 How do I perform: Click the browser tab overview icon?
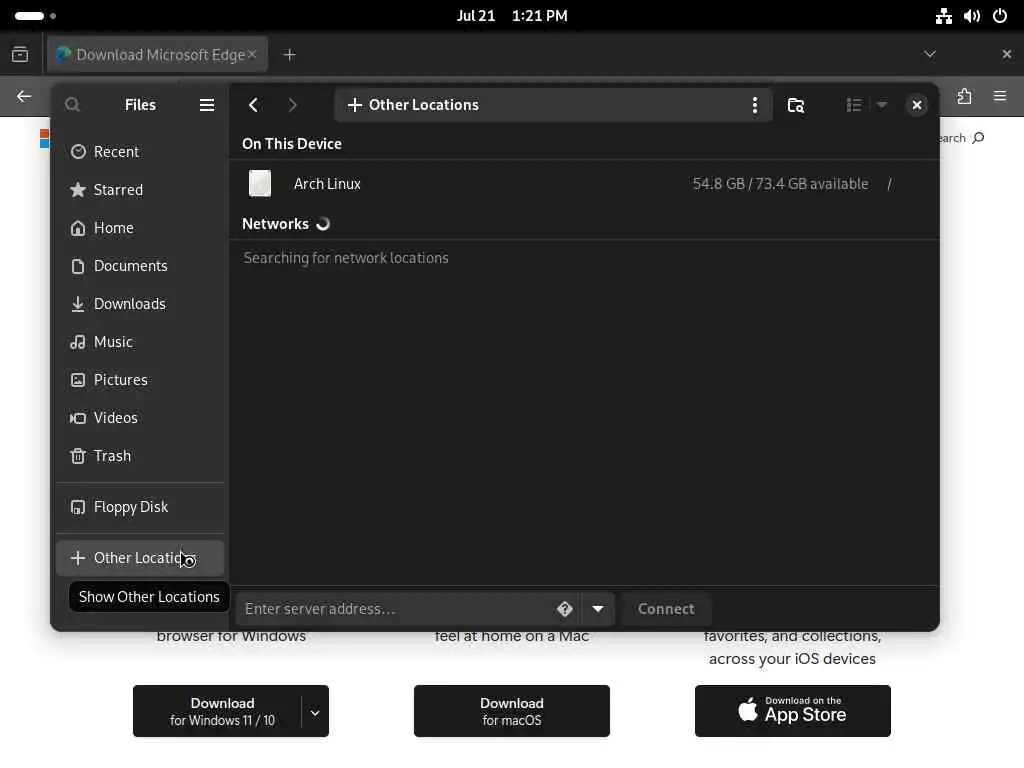pos(20,54)
